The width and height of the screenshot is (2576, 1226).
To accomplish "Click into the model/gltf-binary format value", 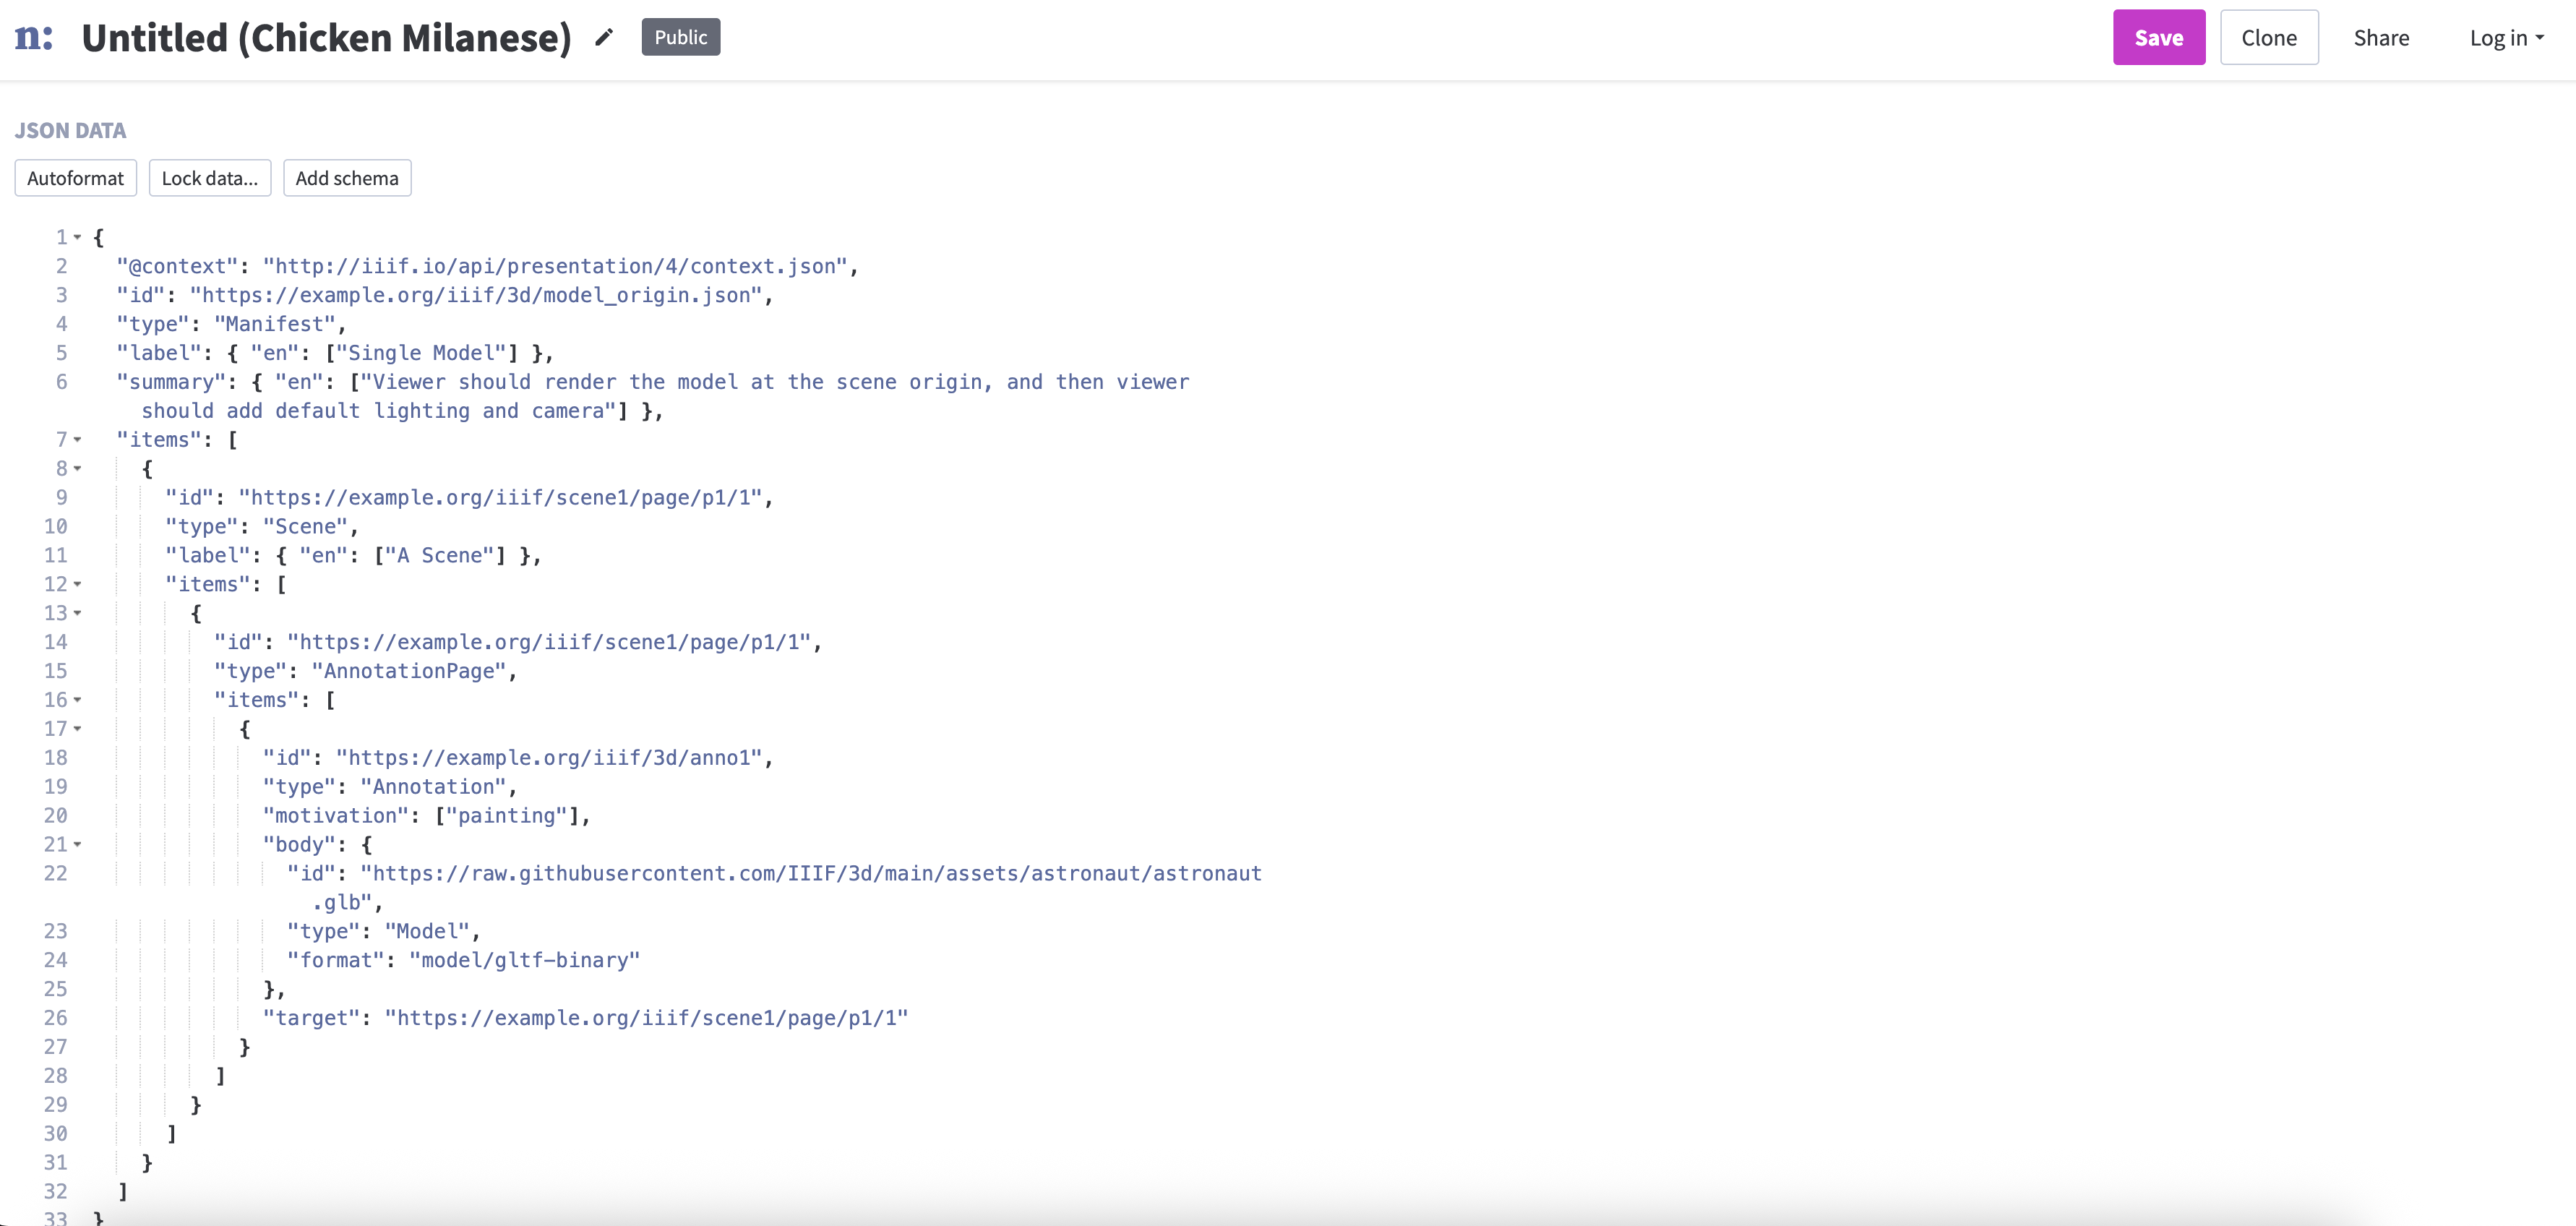I will 524,960.
